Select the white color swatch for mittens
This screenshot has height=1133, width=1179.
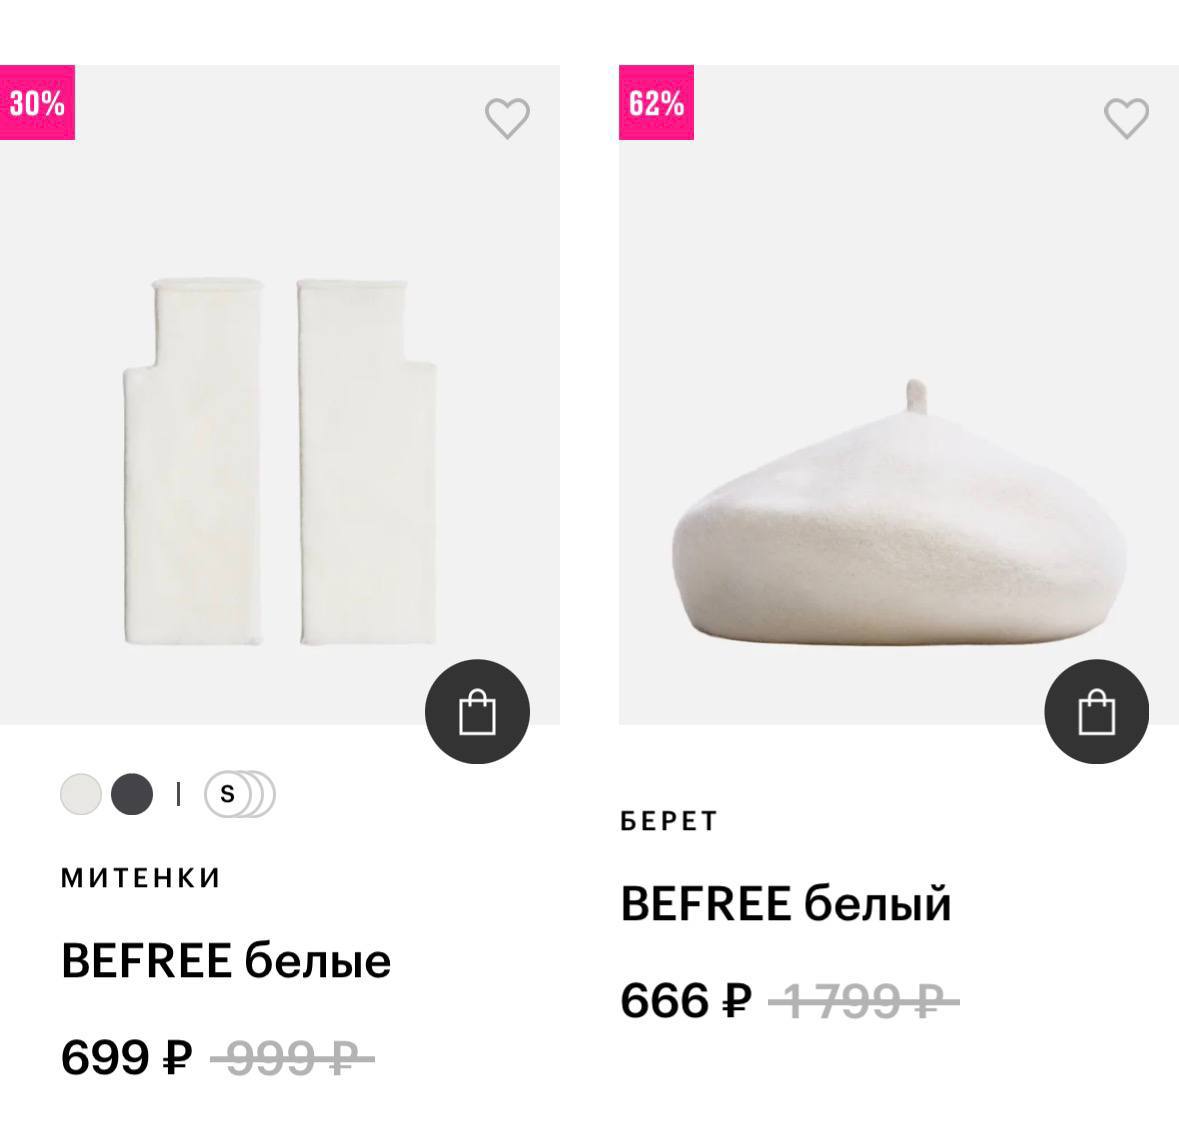tap(81, 795)
